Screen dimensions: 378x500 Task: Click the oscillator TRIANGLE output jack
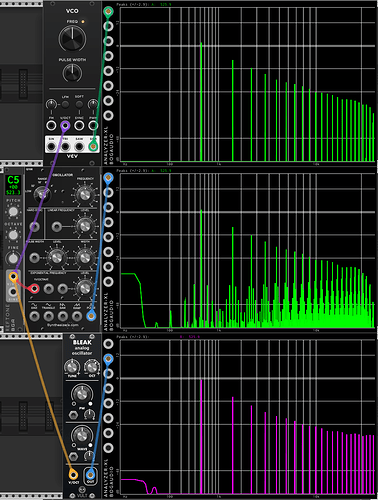(x=48, y=316)
